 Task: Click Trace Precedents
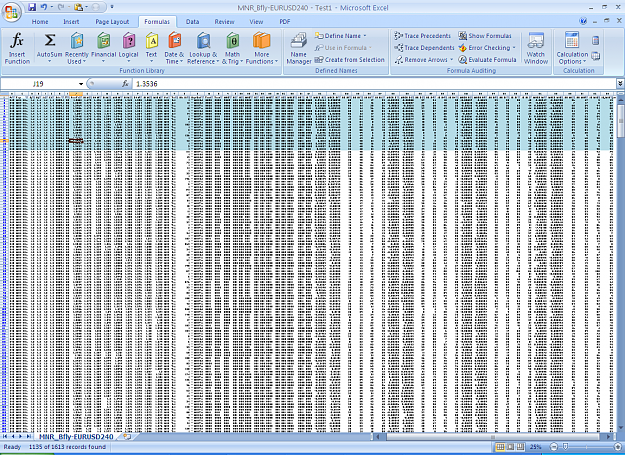(423, 36)
